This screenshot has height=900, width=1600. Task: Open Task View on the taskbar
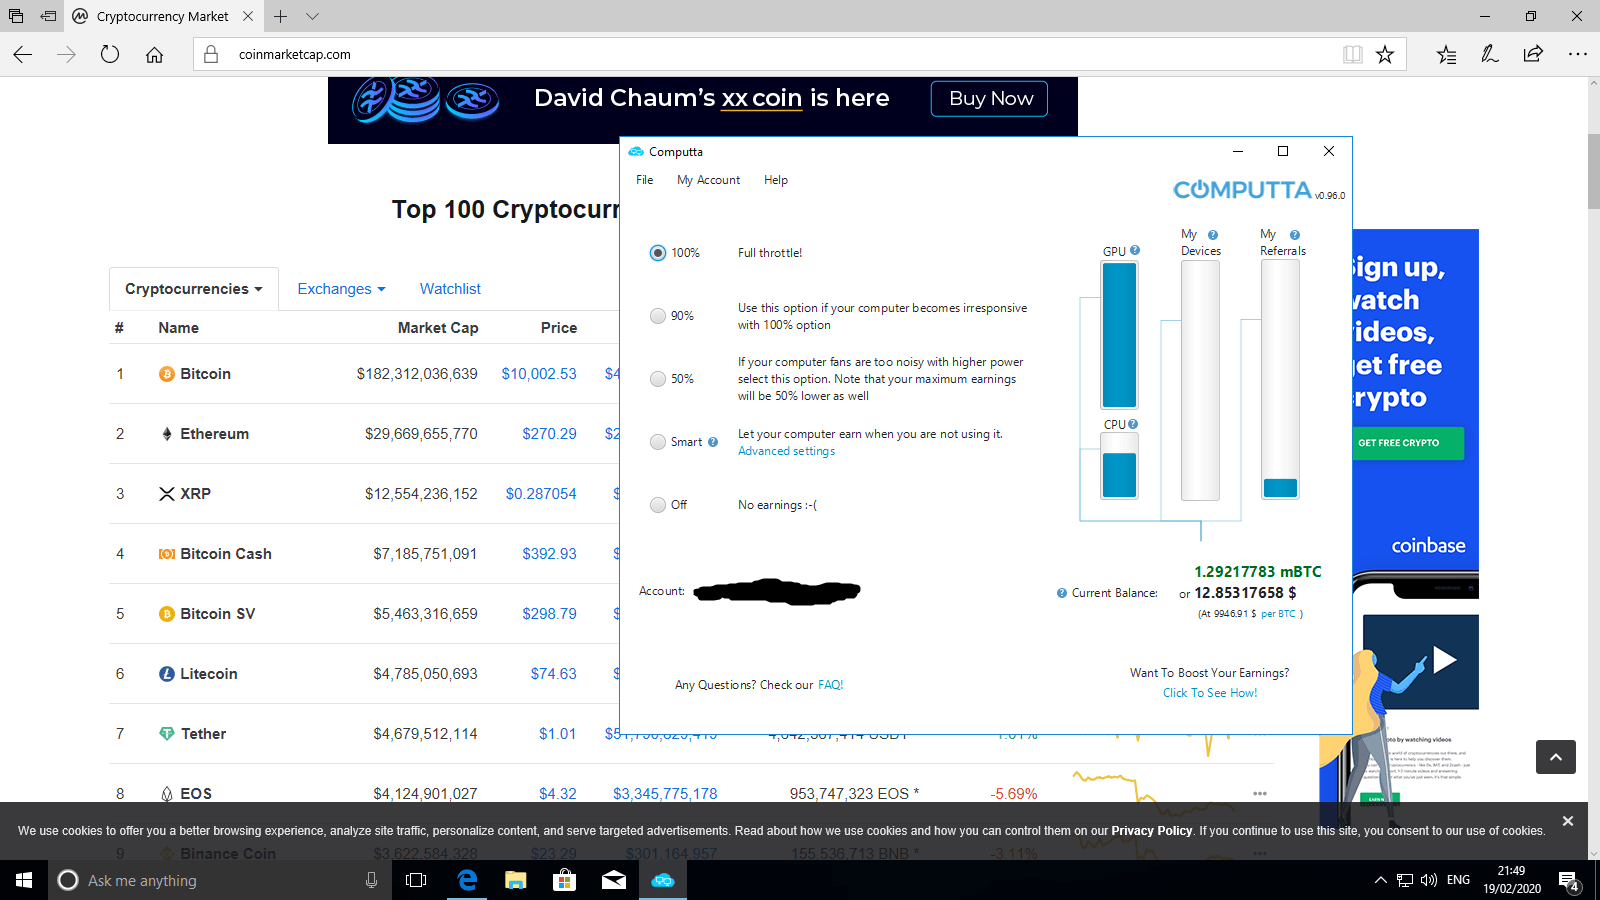point(416,880)
